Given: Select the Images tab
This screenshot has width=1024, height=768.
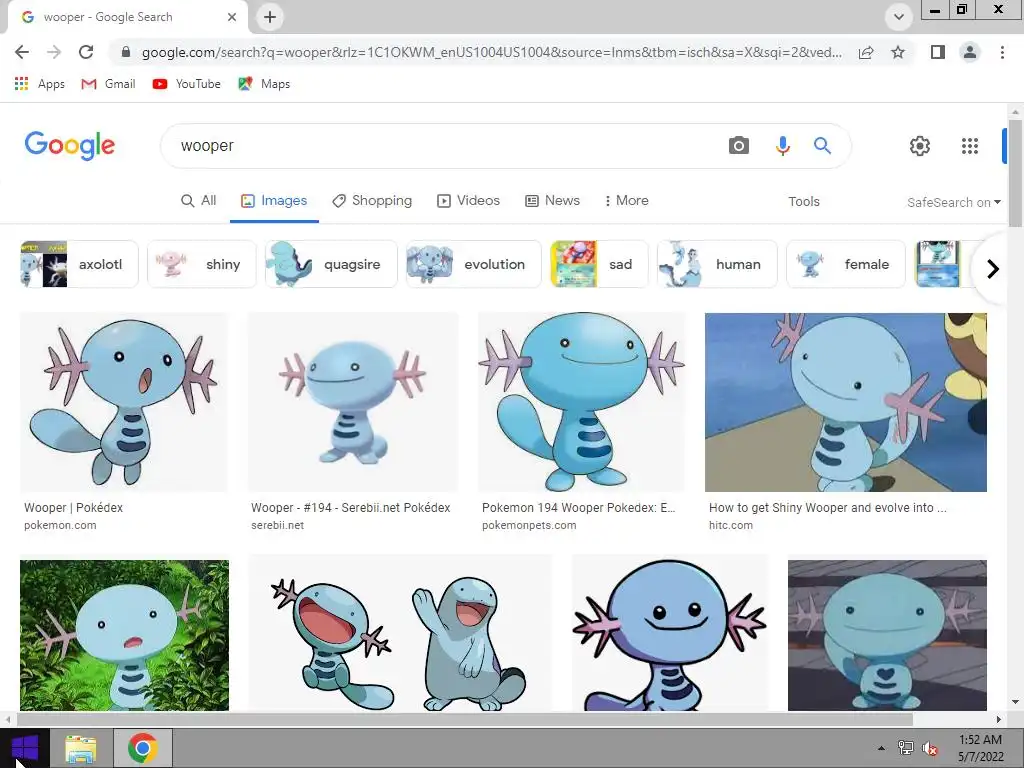Looking at the screenshot, I should point(274,200).
